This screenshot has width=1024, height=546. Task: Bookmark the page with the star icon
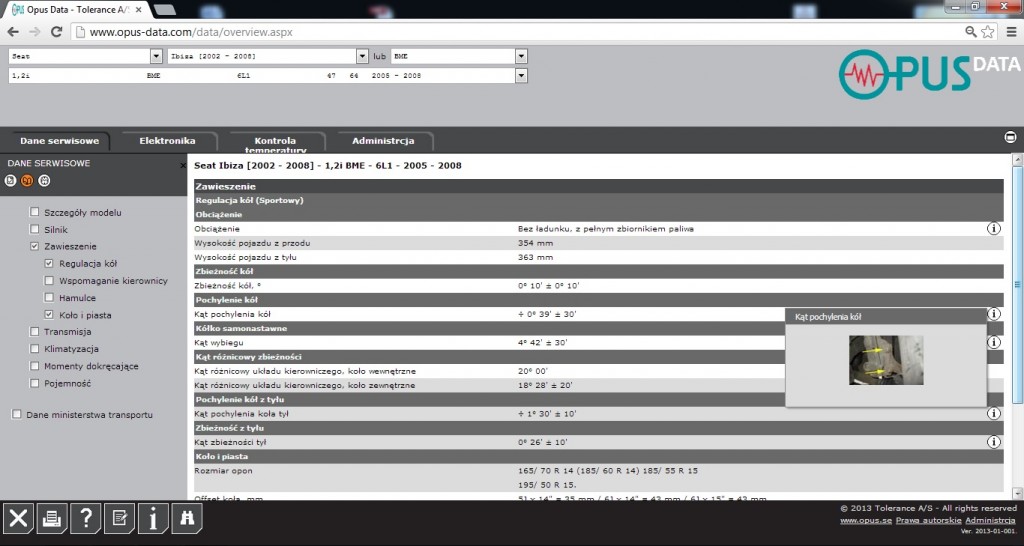click(x=988, y=31)
